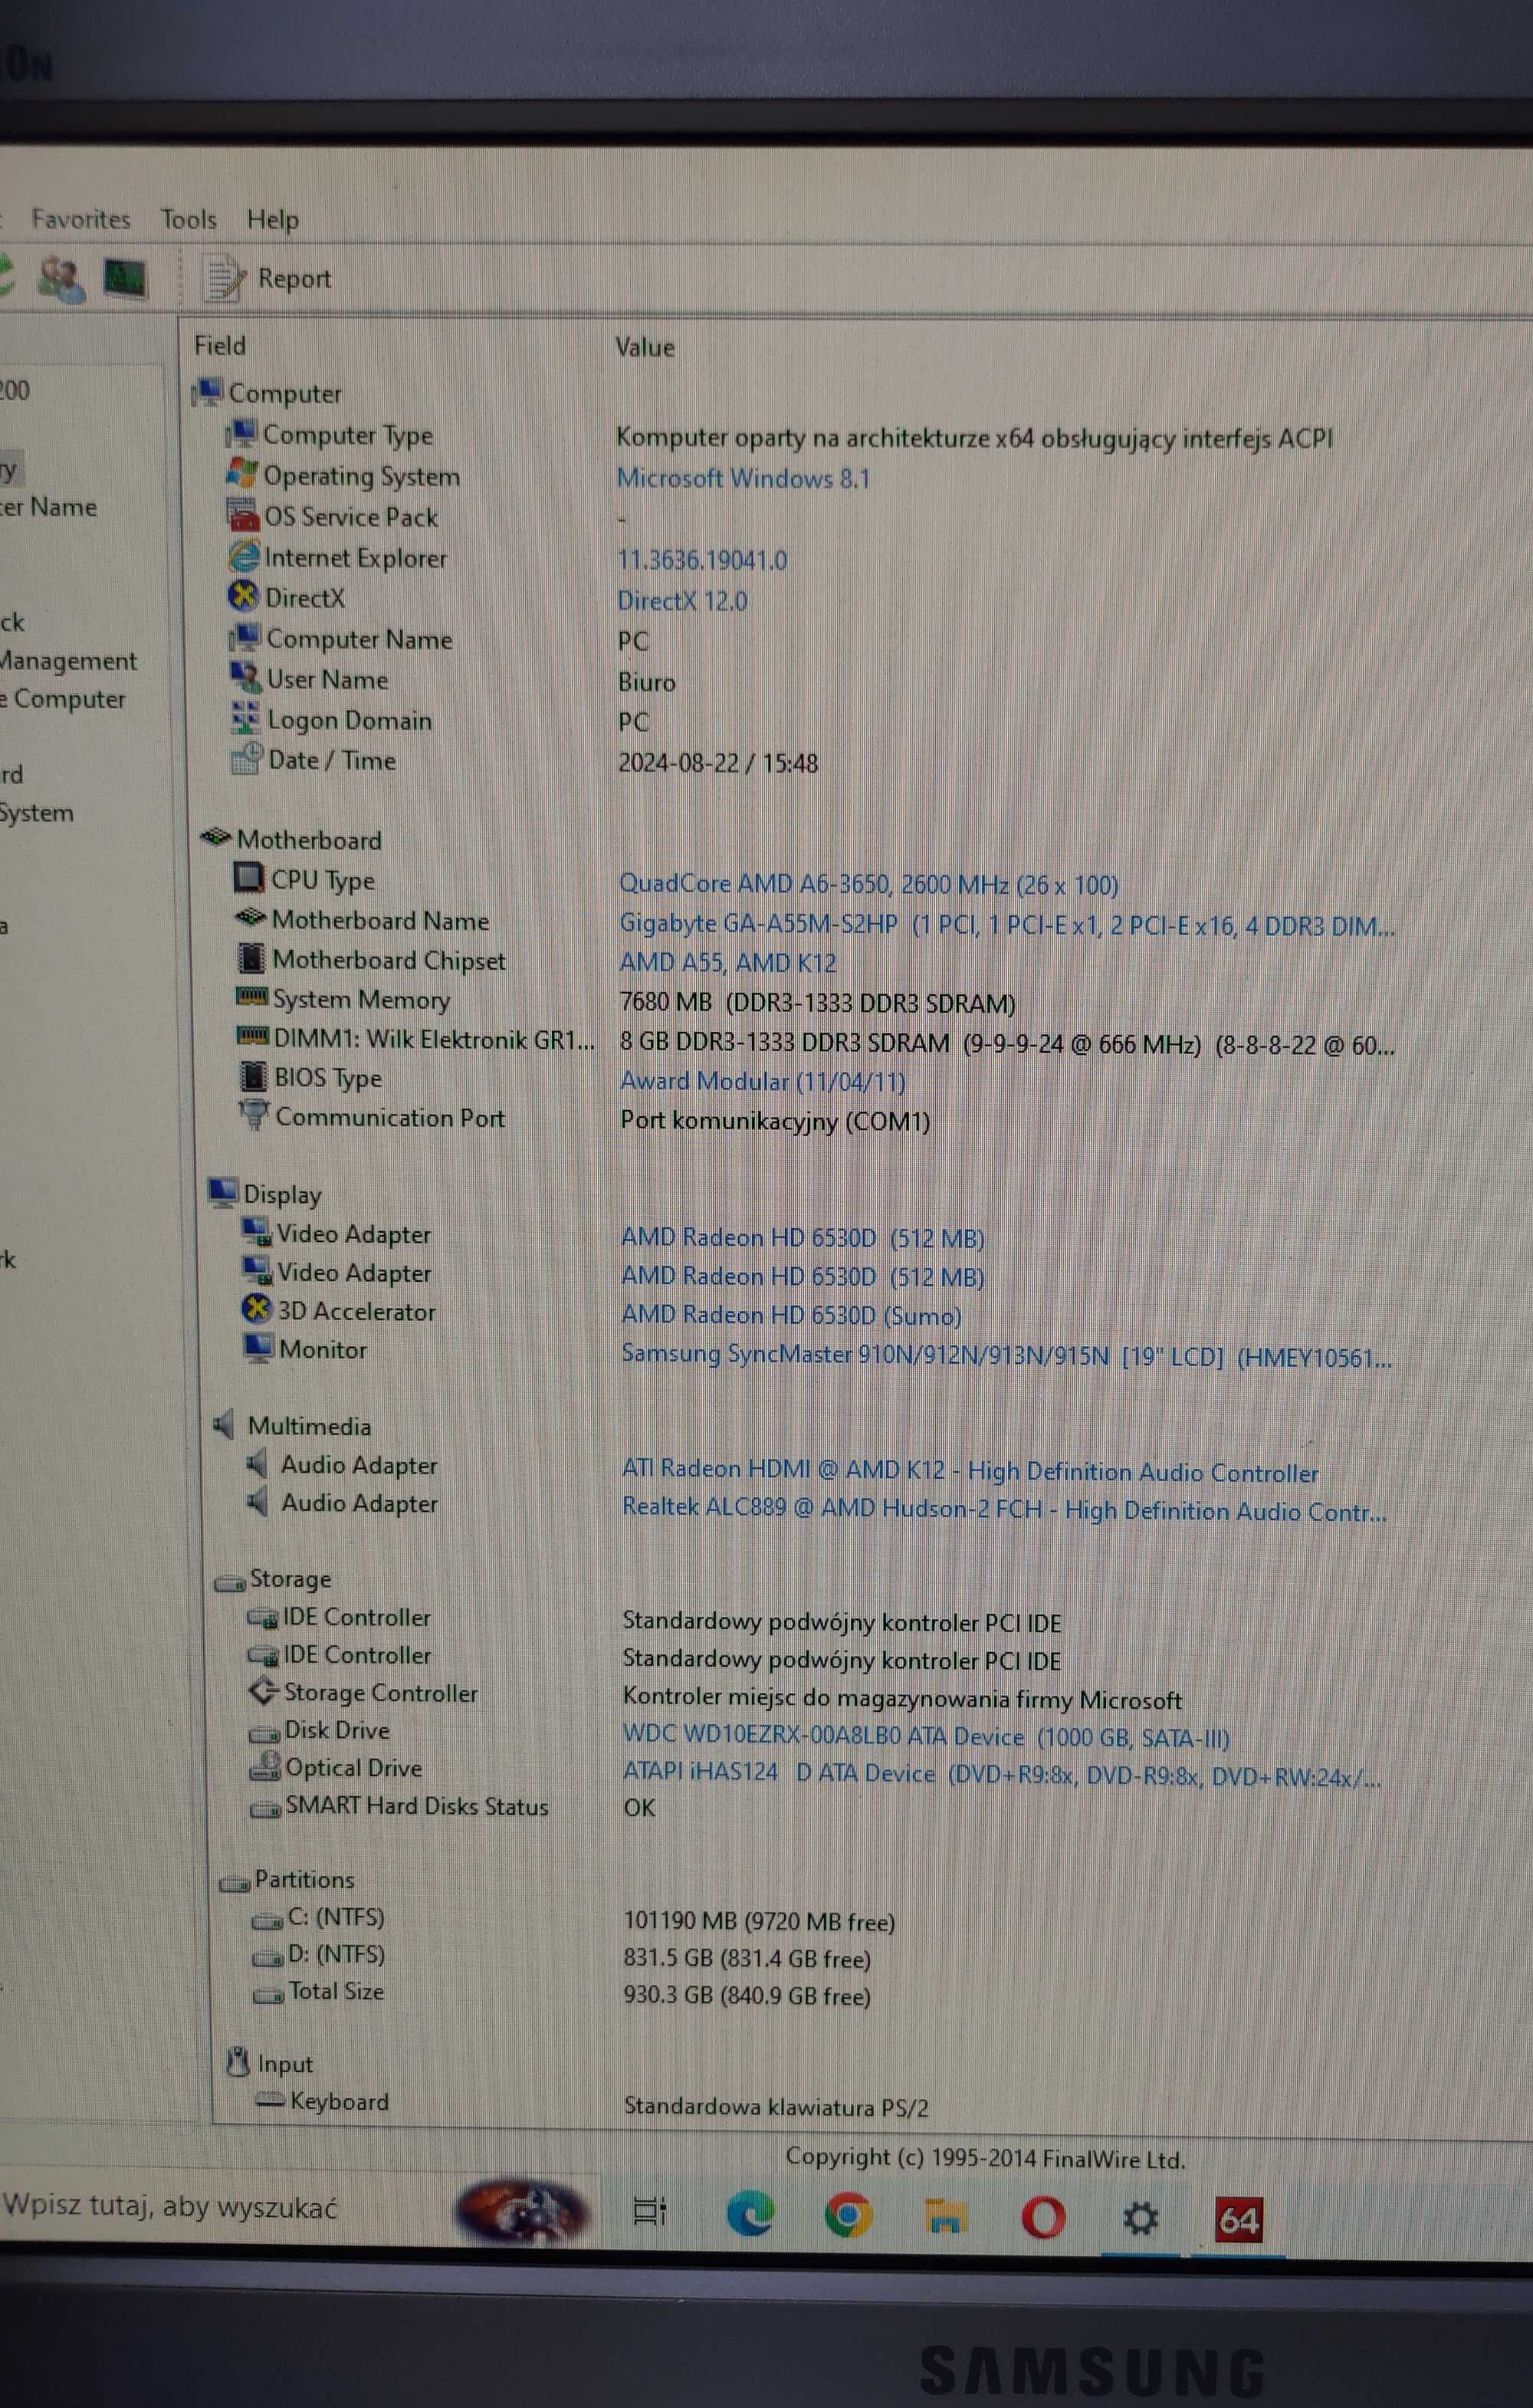Click the Value column header
Screen dimensions: 1533x2408
point(645,348)
